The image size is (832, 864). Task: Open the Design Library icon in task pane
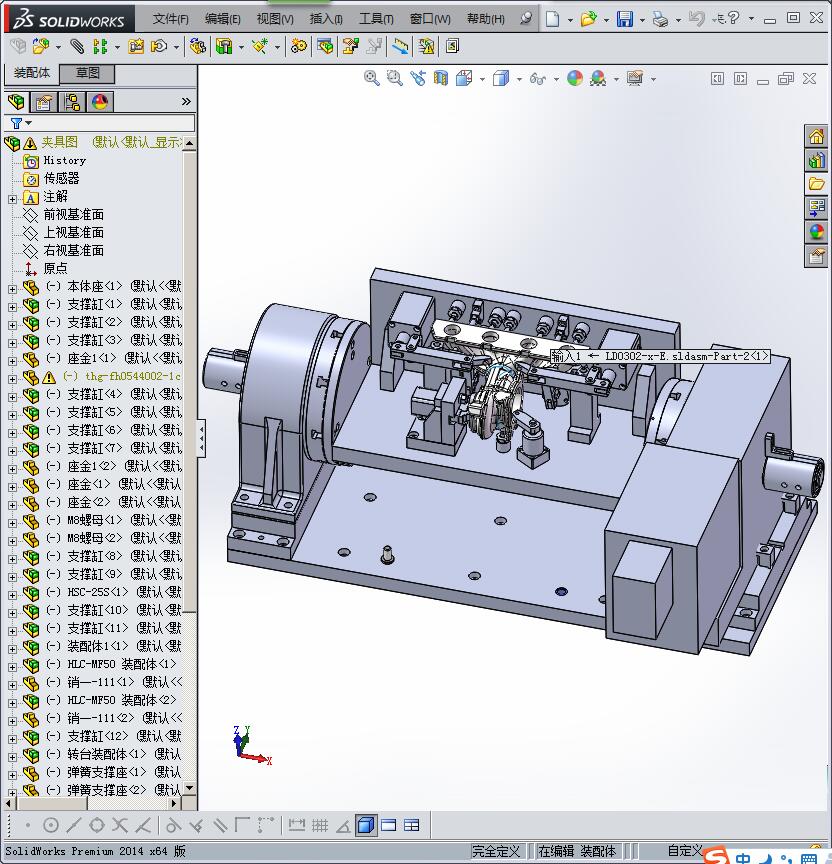(x=816, y=160)
